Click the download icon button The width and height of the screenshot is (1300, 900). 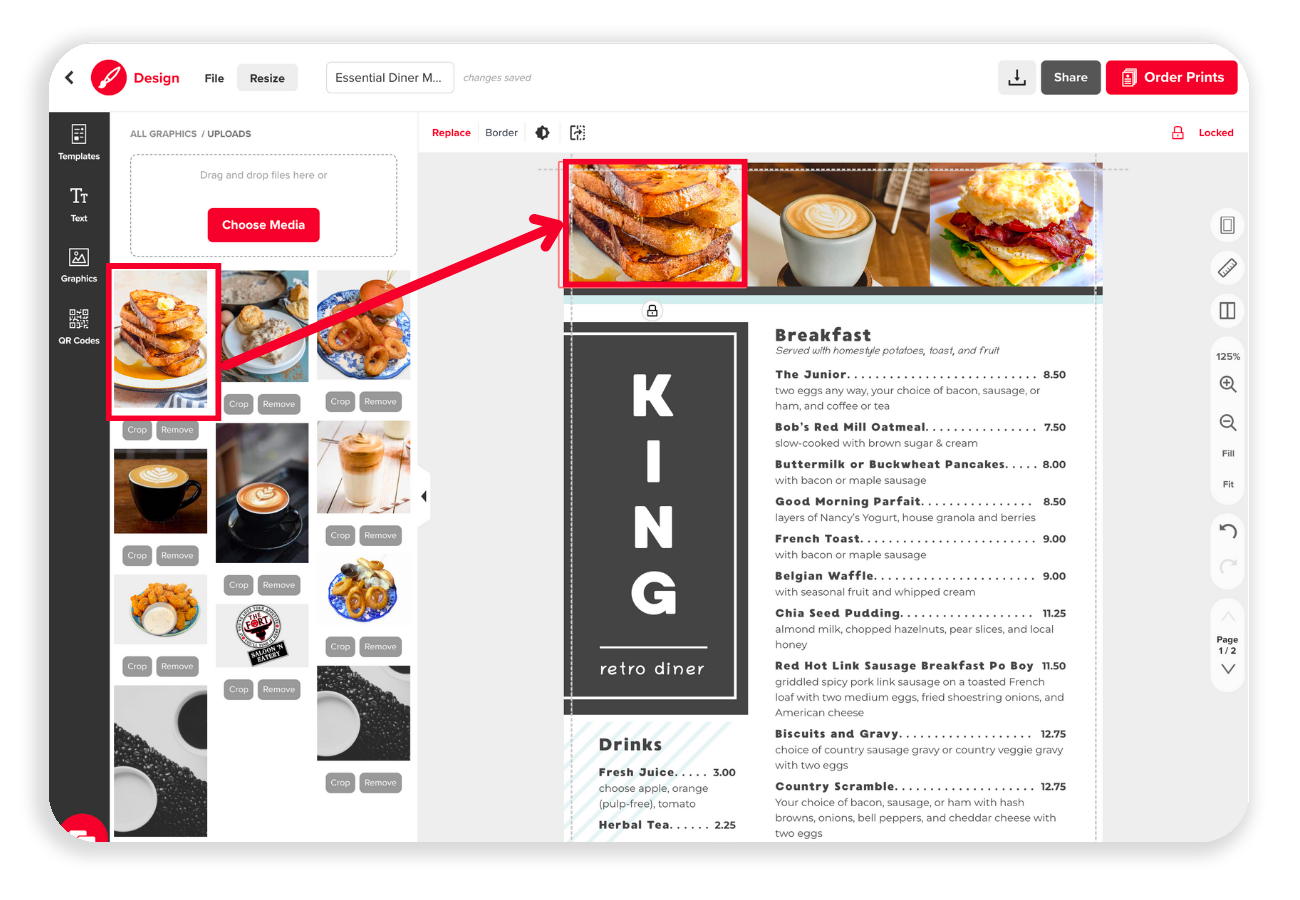point(1017,78)
